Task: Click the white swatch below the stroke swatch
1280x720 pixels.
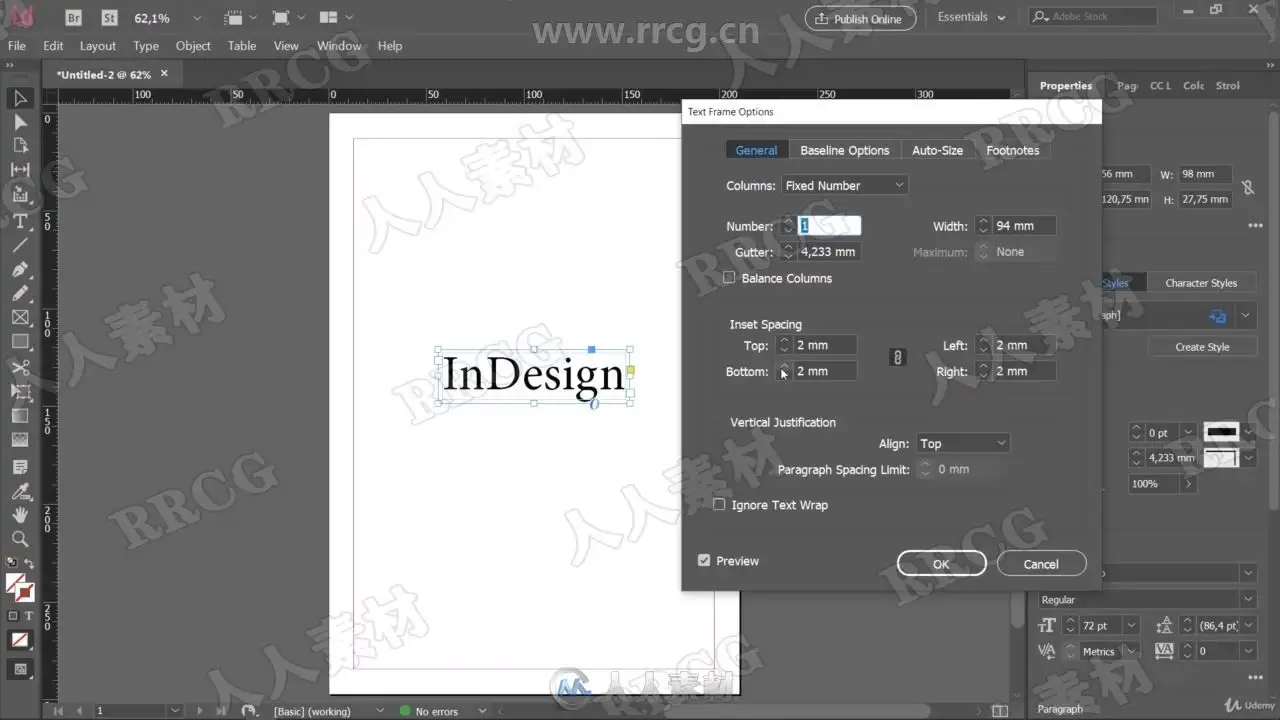Action: [1221, 458]
